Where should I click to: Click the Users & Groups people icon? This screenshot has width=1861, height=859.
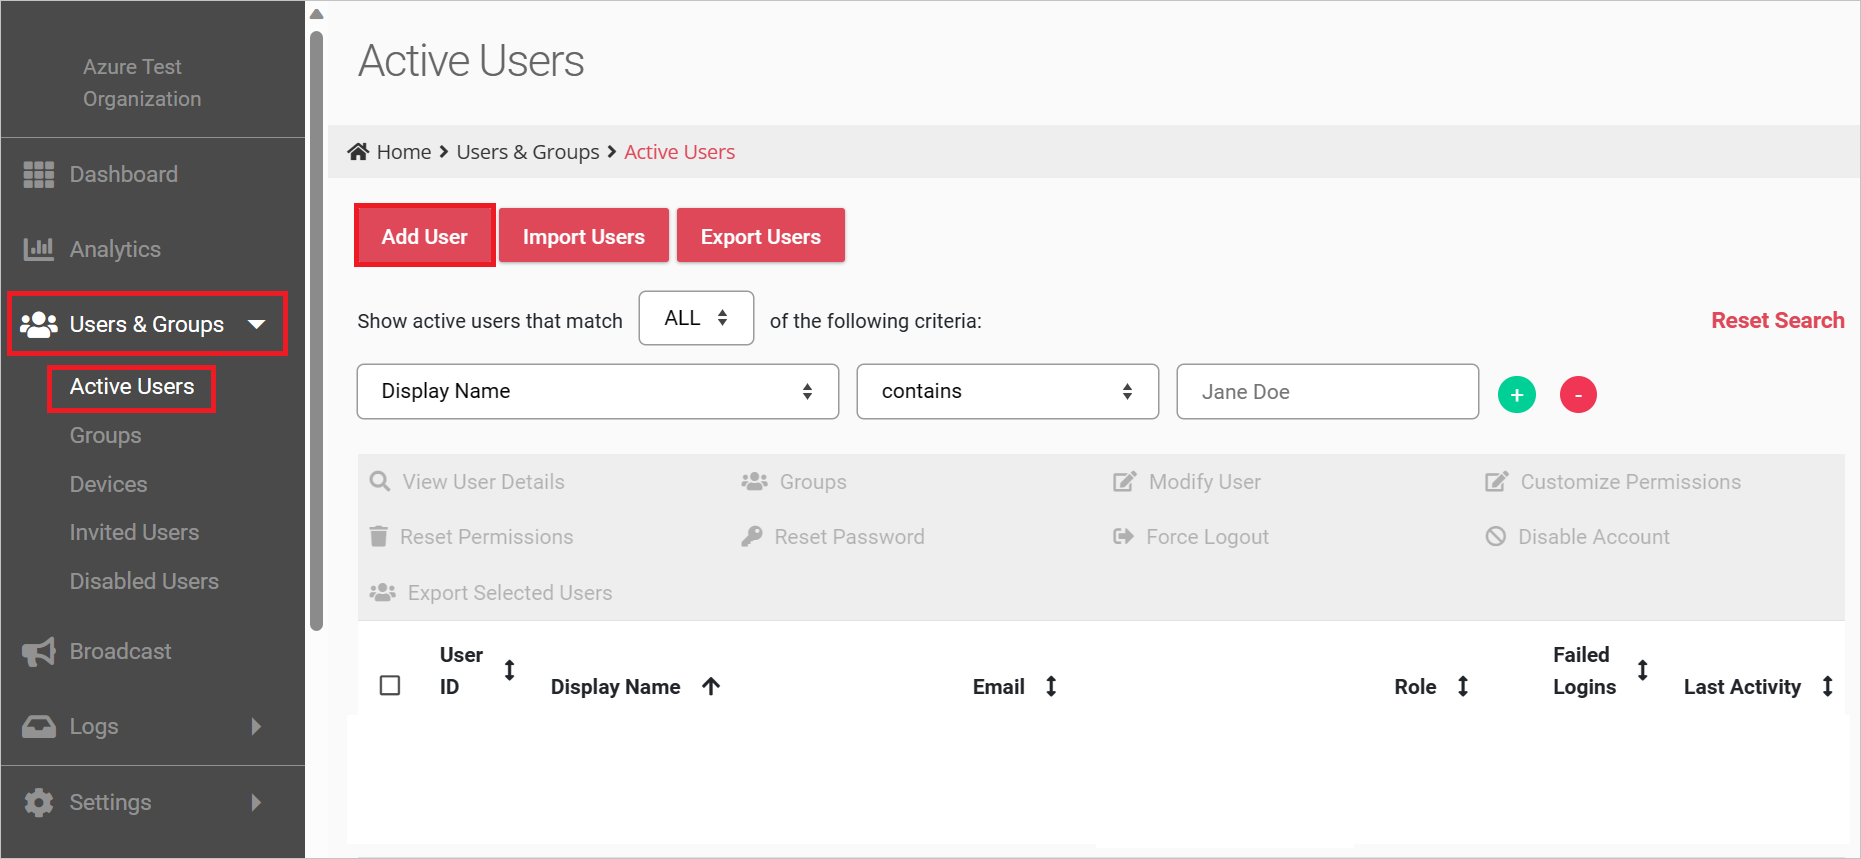[39, 324]
